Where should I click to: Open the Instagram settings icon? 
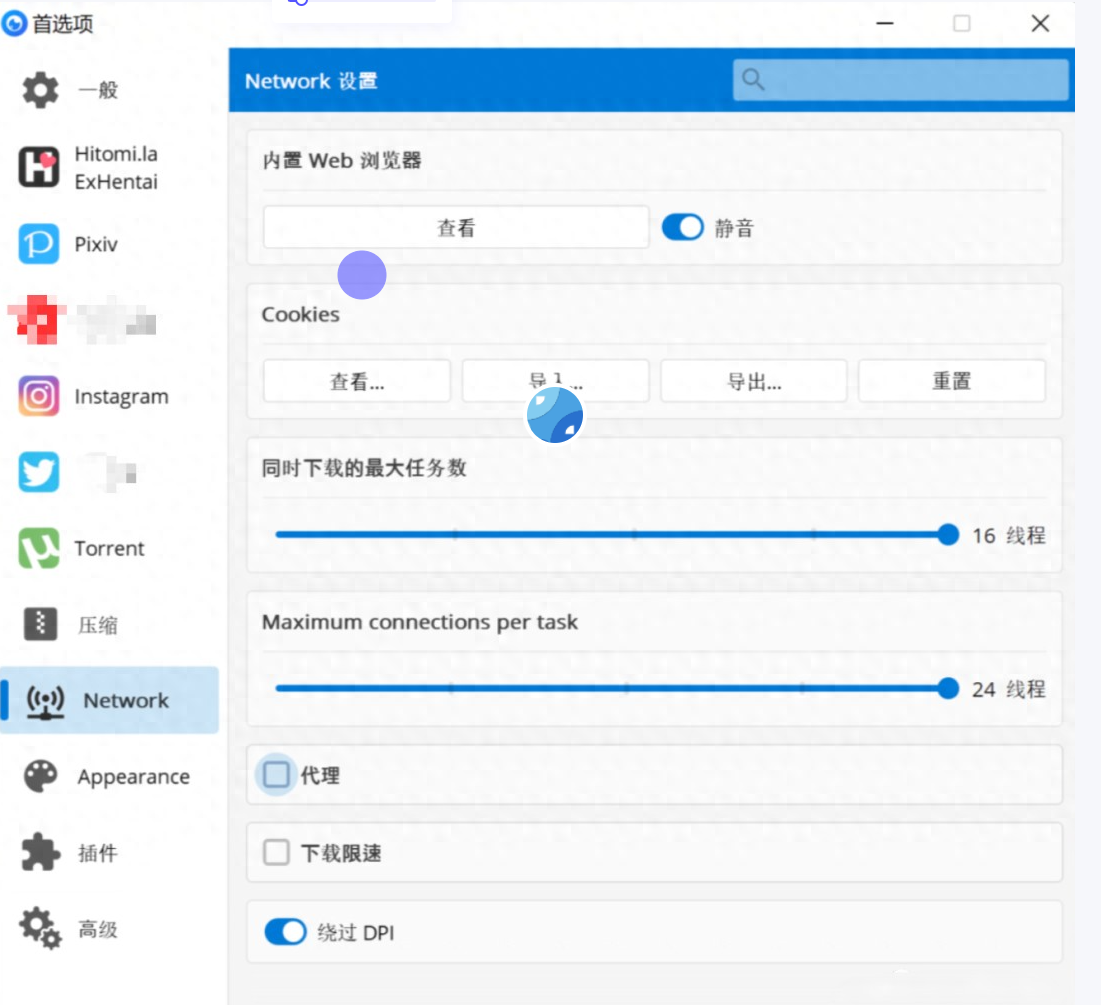39,397
